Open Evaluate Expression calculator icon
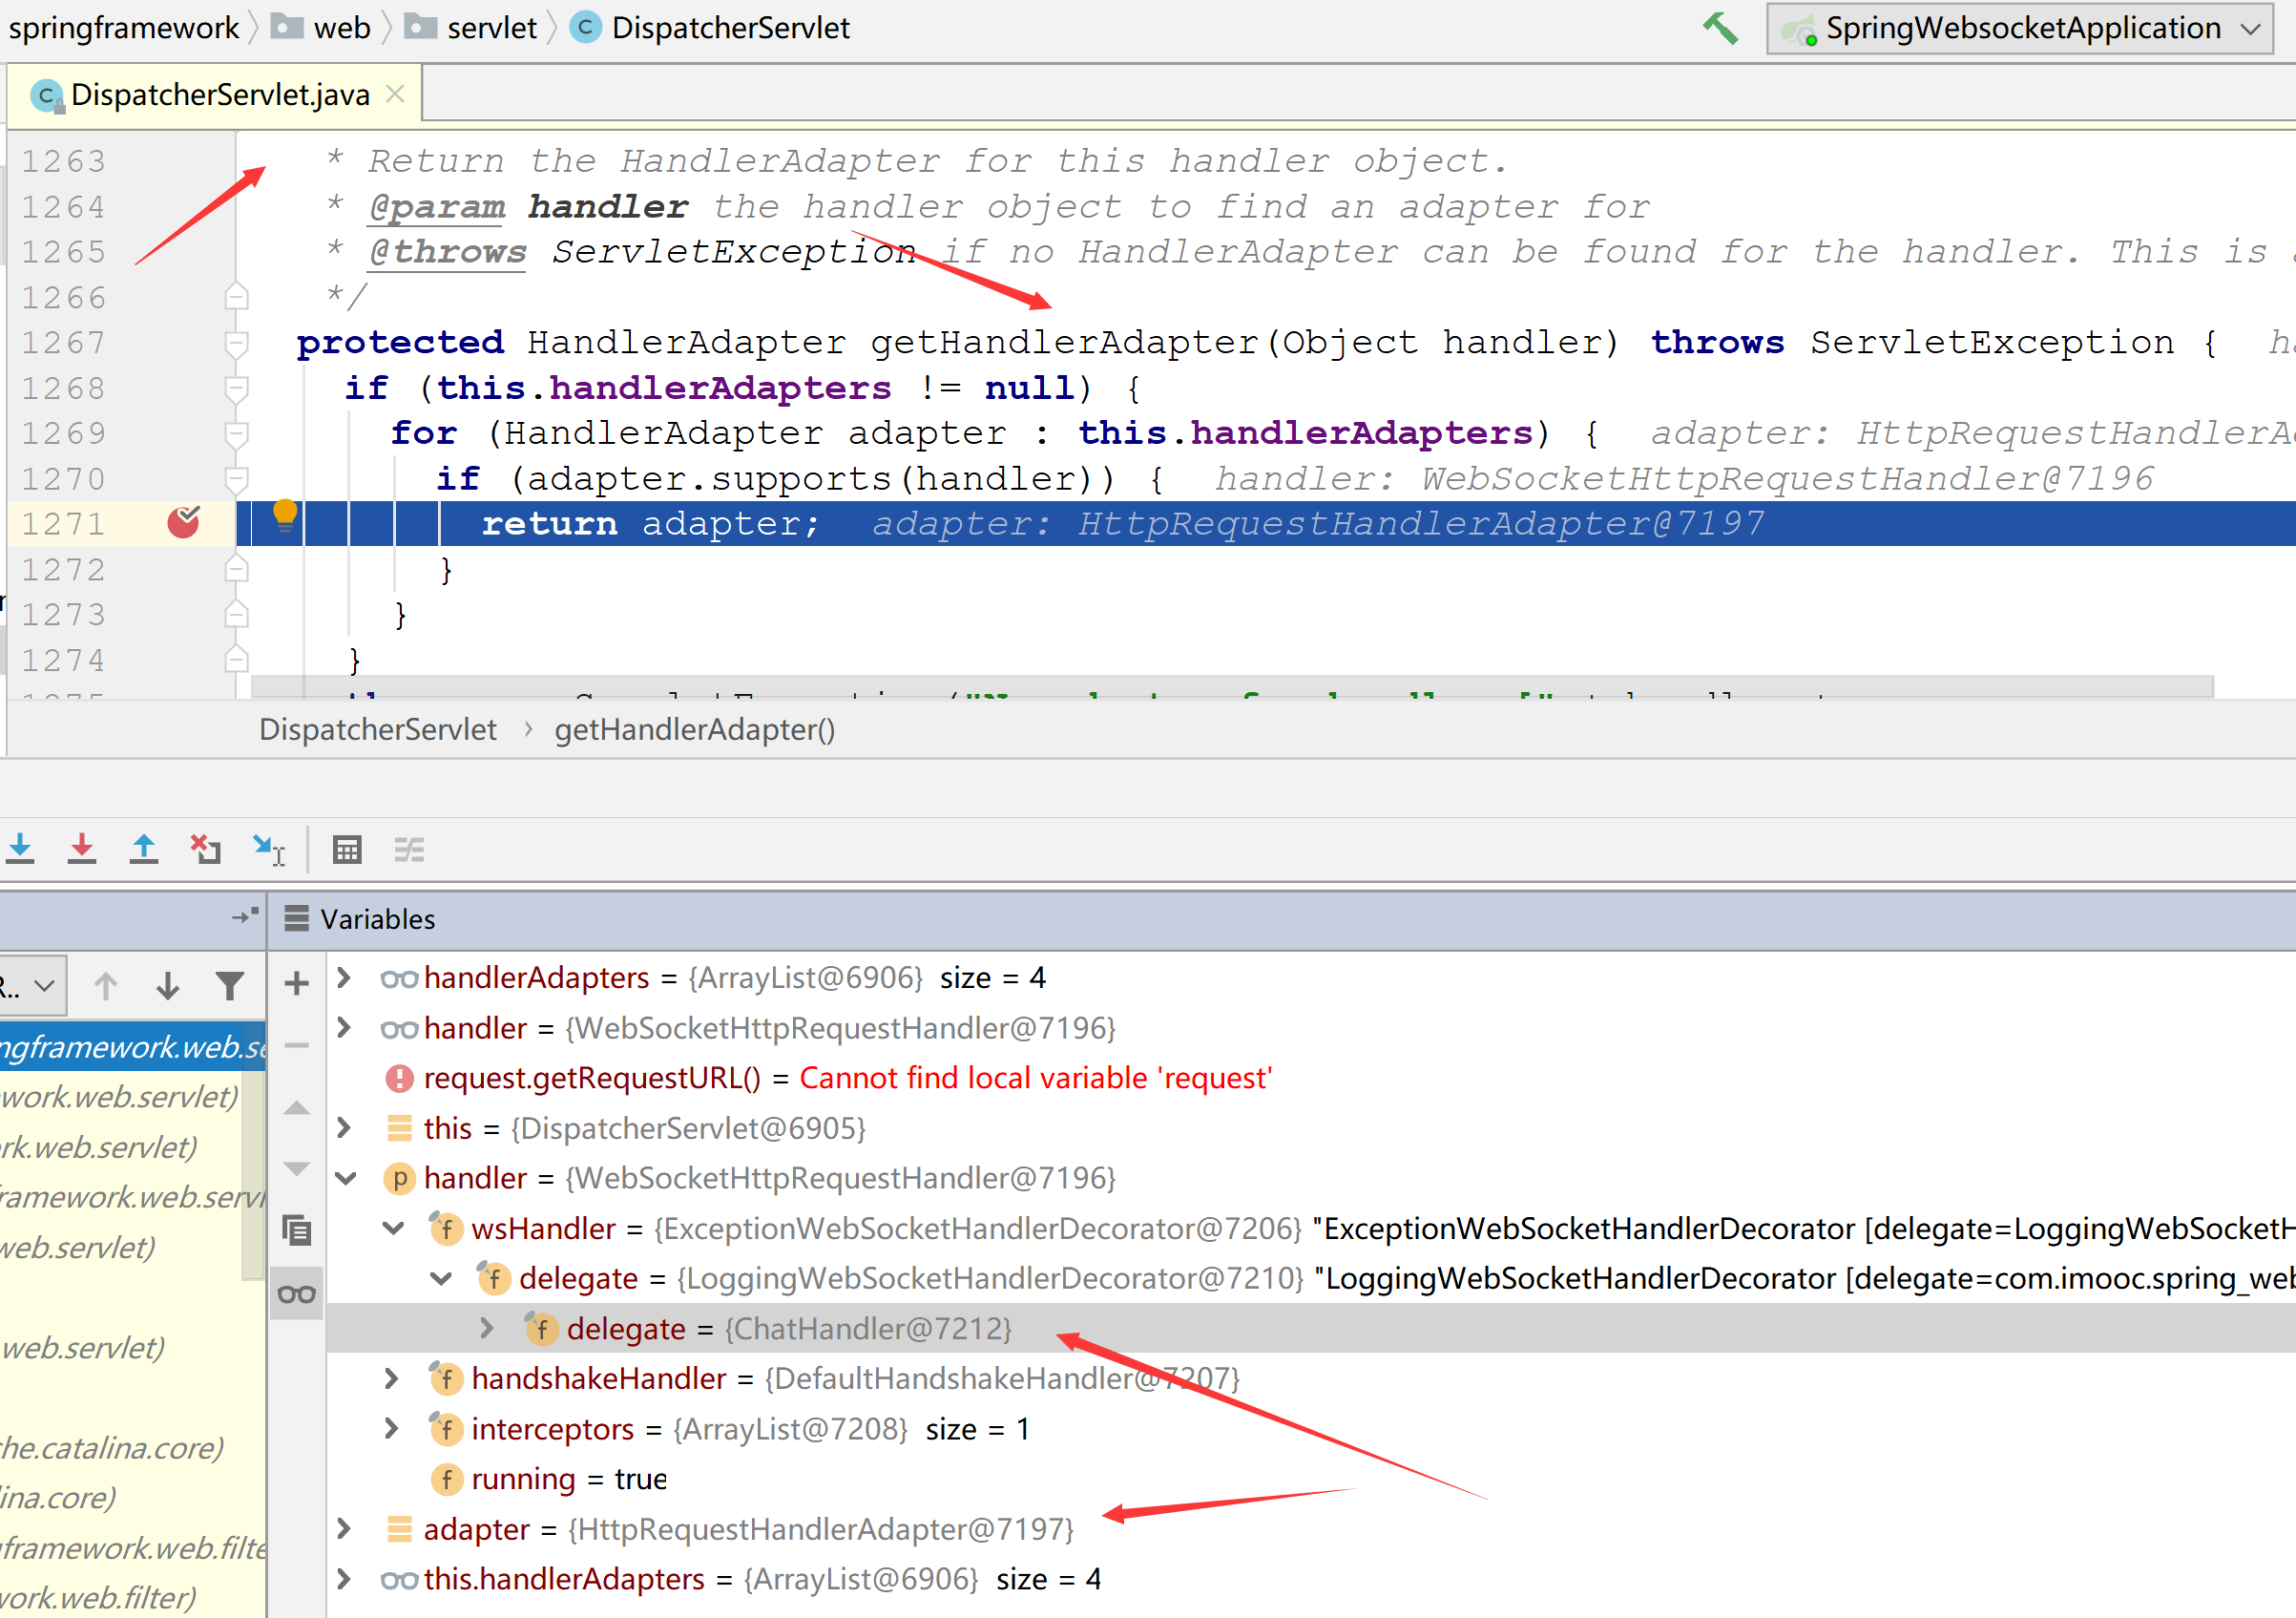This screenshot has height=1618, width=2296. click(x=347, y=849)
